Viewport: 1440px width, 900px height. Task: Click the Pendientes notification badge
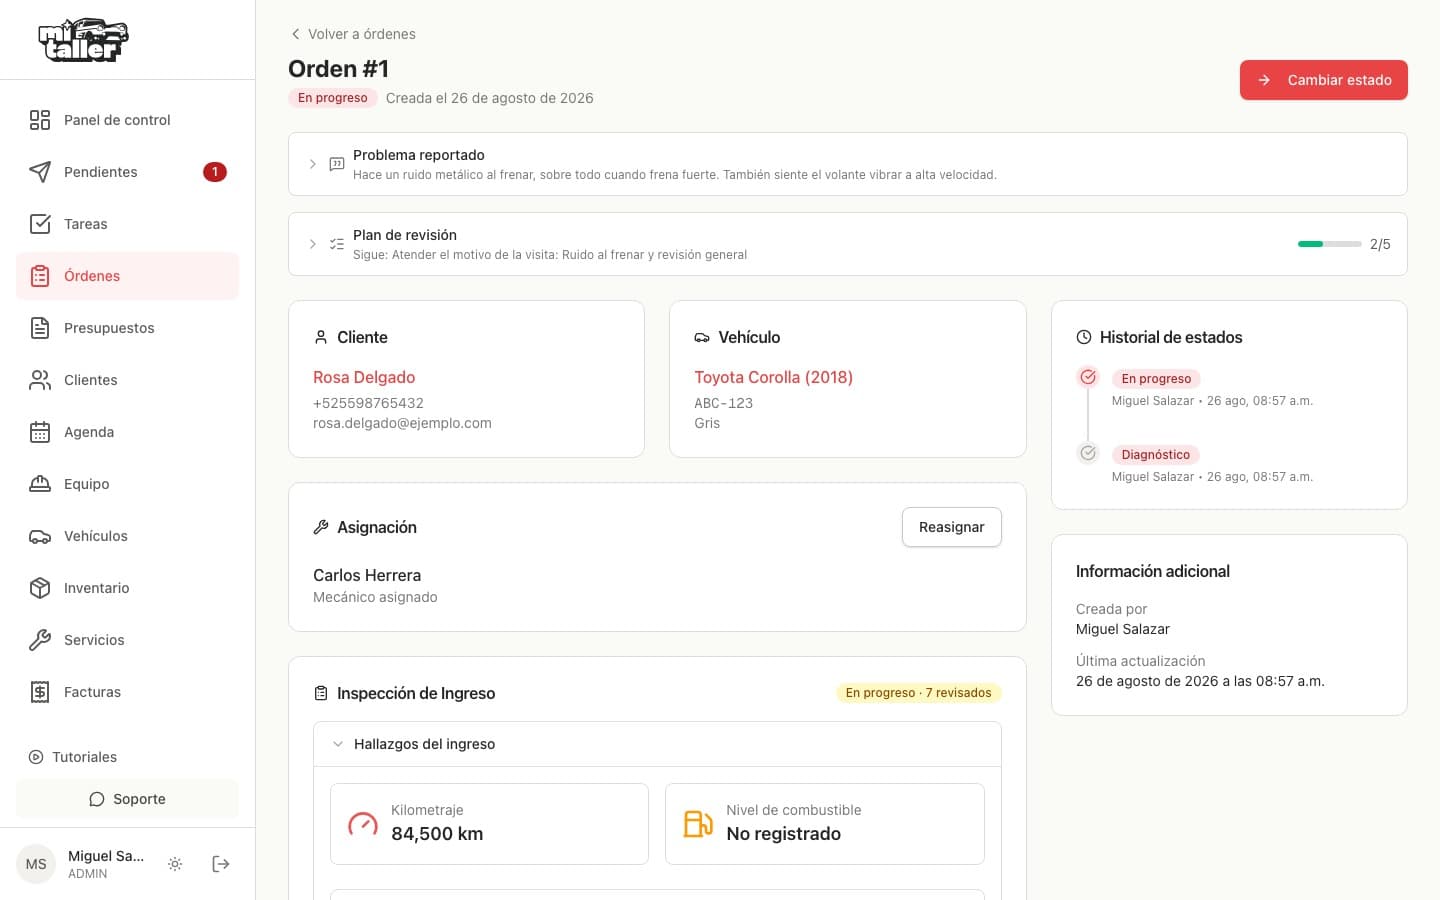click(x=215, y=172)
